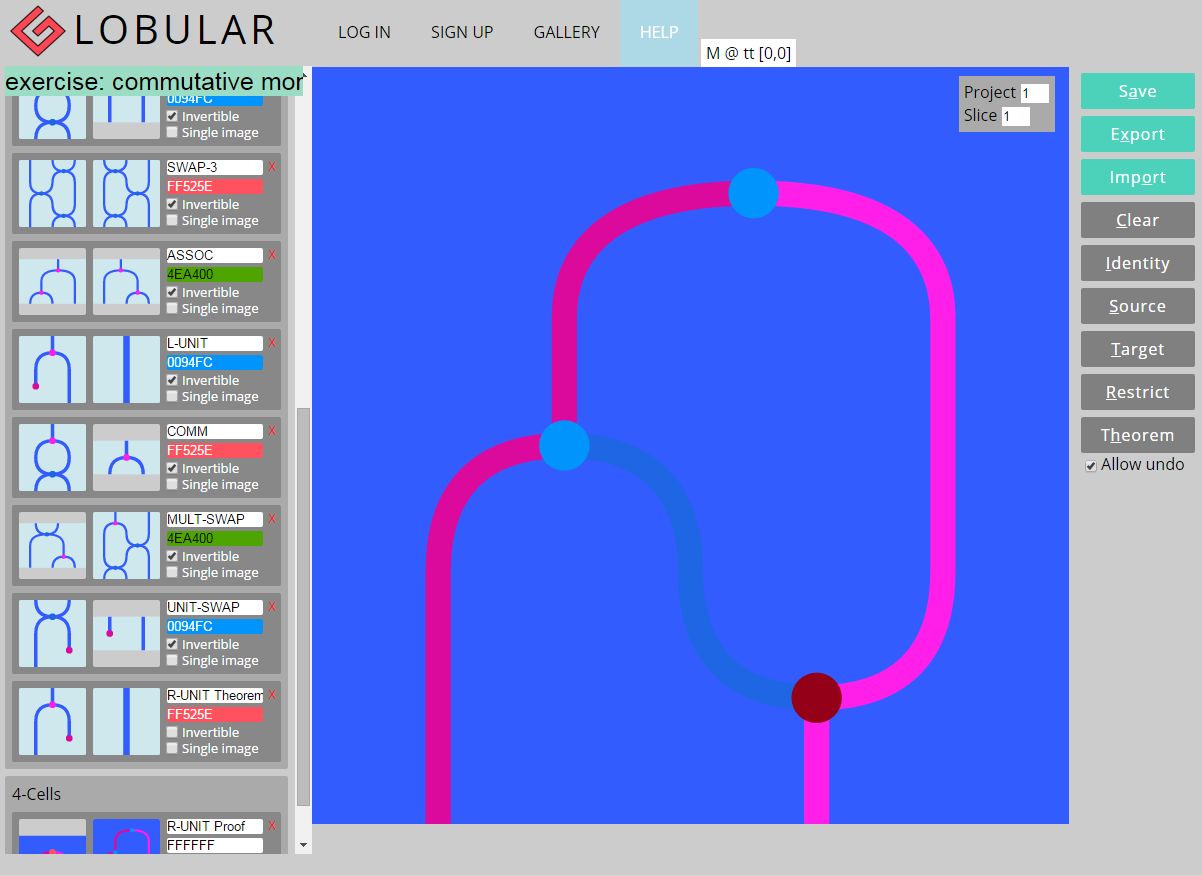Click the Slice number input field
This screenshot has height=876, width=1202.
1015,116
